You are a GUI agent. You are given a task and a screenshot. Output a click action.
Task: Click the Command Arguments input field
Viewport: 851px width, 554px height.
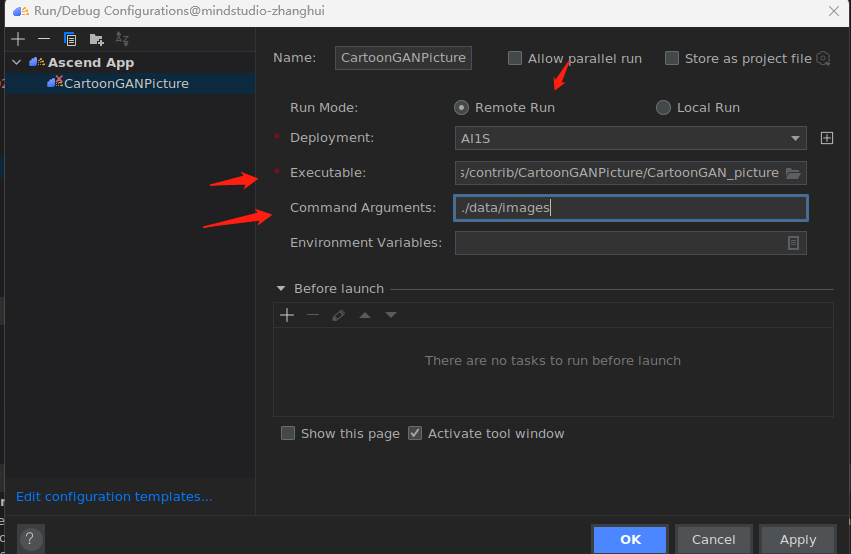630,208
